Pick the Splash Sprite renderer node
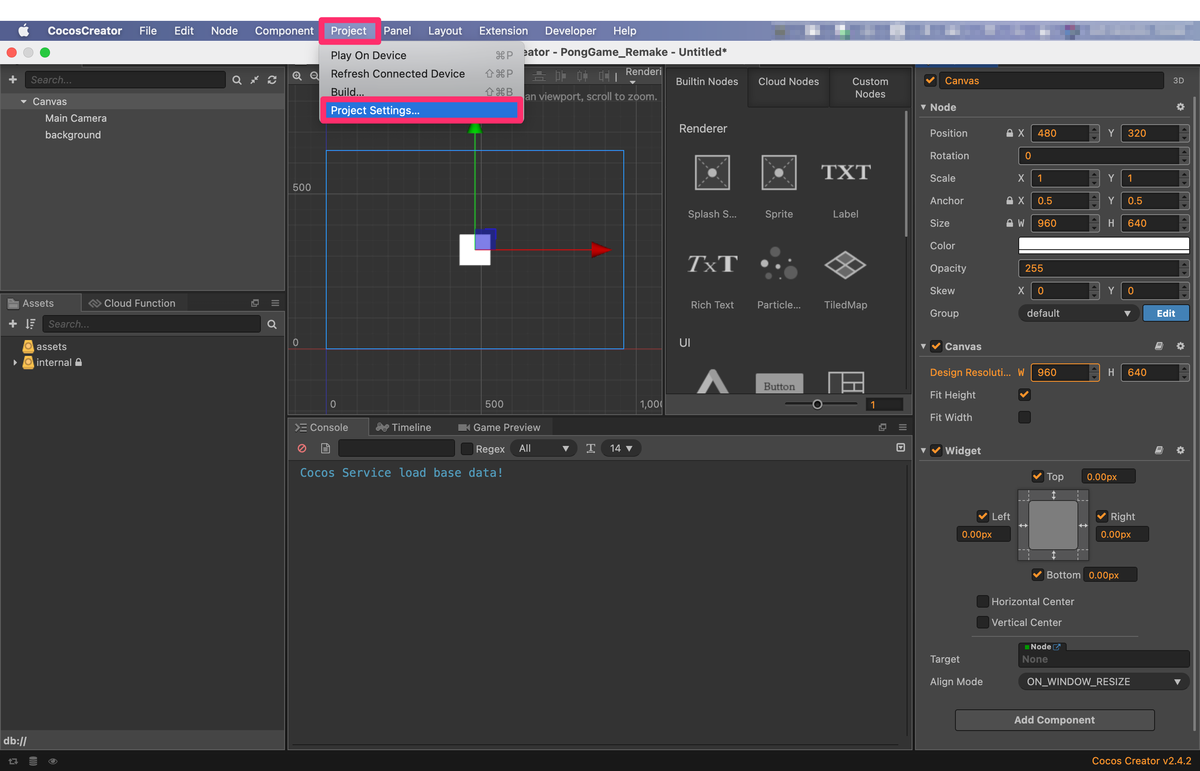Image resolution: width=1200 pixels, height=771 pixels. [x=712, y=172]
